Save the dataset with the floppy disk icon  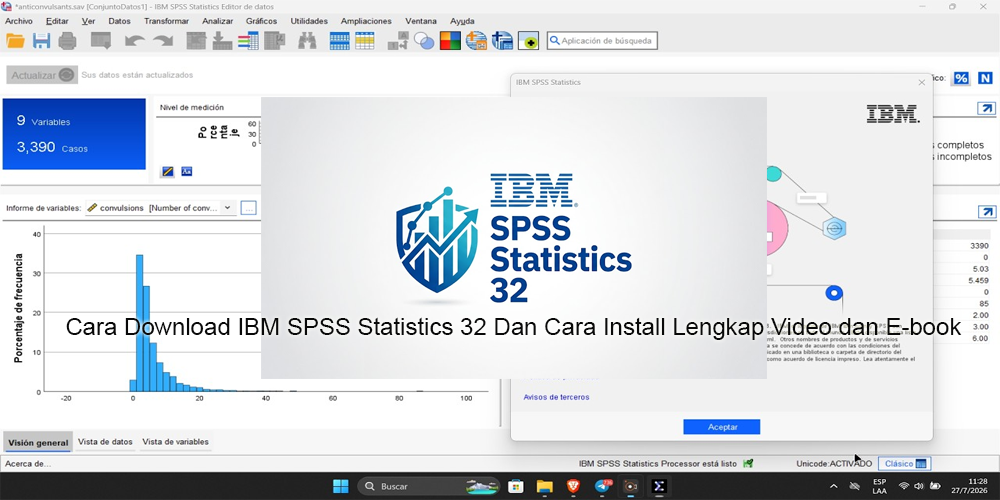click(41, 41)
